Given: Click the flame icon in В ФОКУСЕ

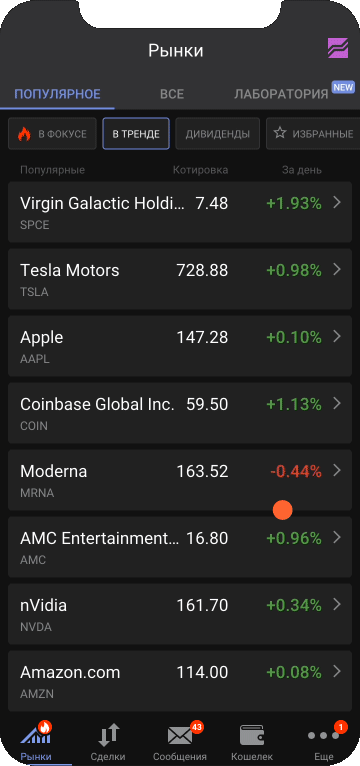Looking at the screenshot, I should pyautogui.click(x=24, y=134).
